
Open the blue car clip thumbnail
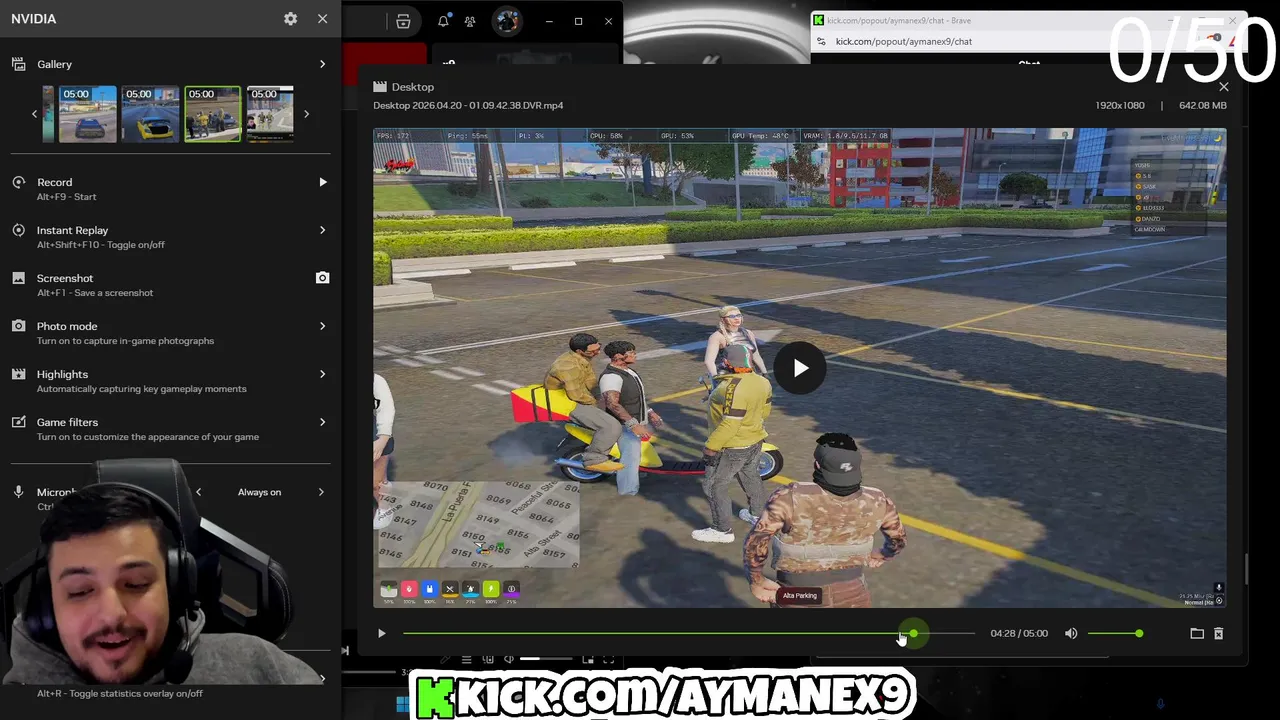point(87,114)
